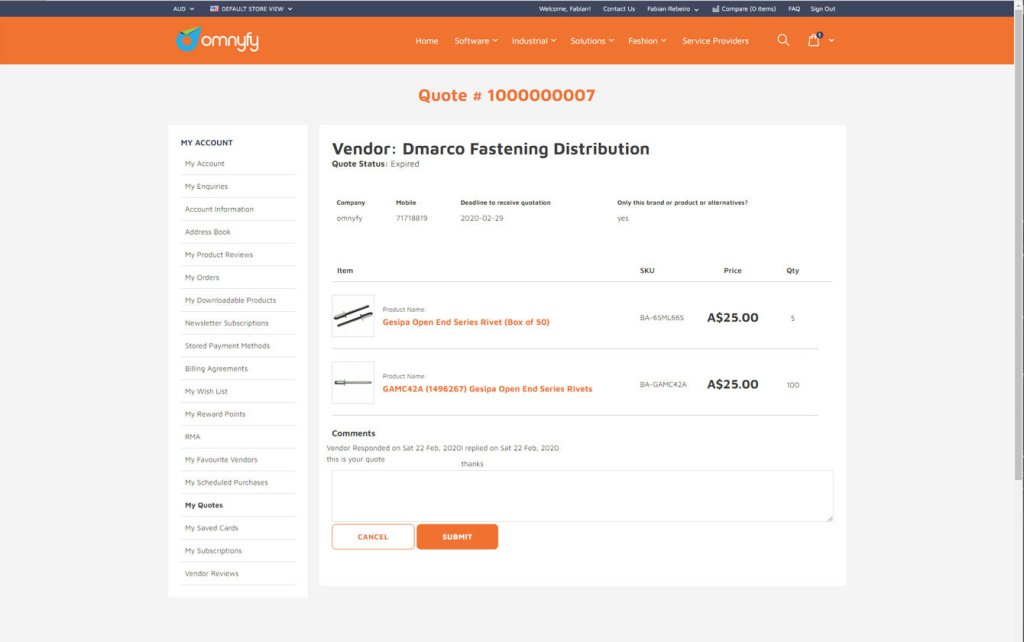Open Stored Payment Methods in the sidebar
1024x642 pixels.
(x=227, y=346)
